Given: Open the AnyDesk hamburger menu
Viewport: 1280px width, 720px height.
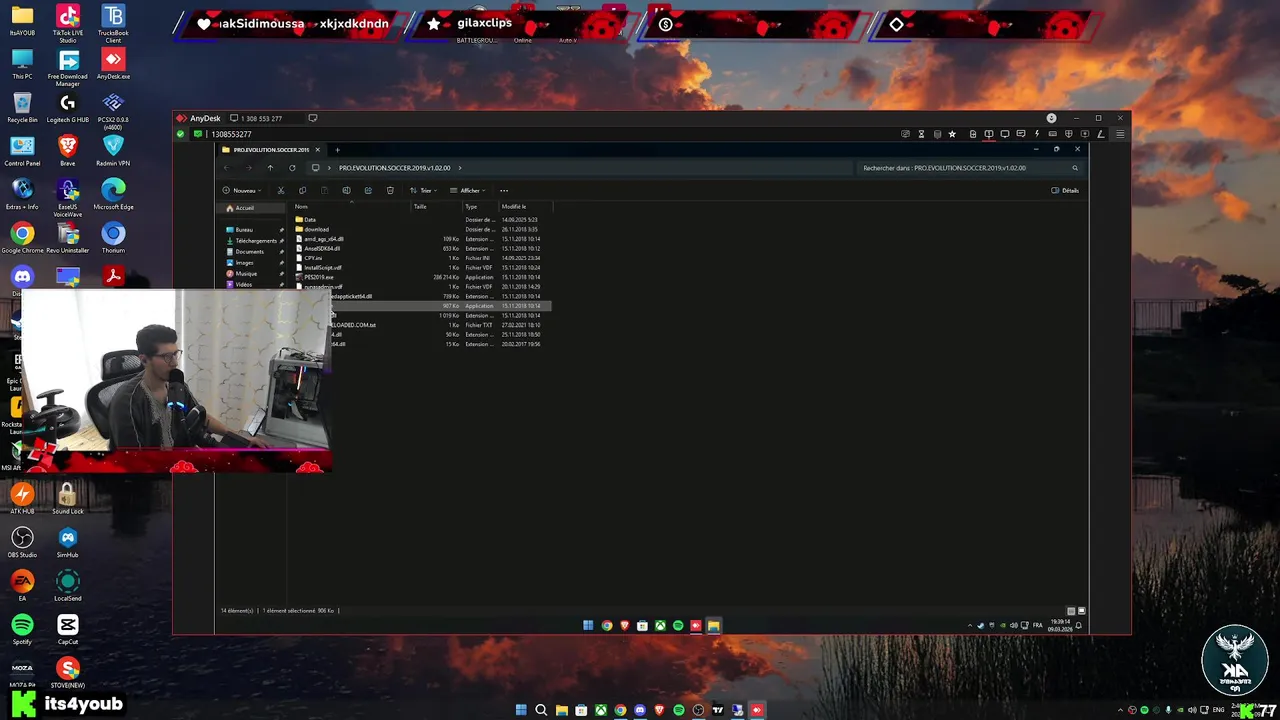Looking at the screenshot, I should point(1120,134).
